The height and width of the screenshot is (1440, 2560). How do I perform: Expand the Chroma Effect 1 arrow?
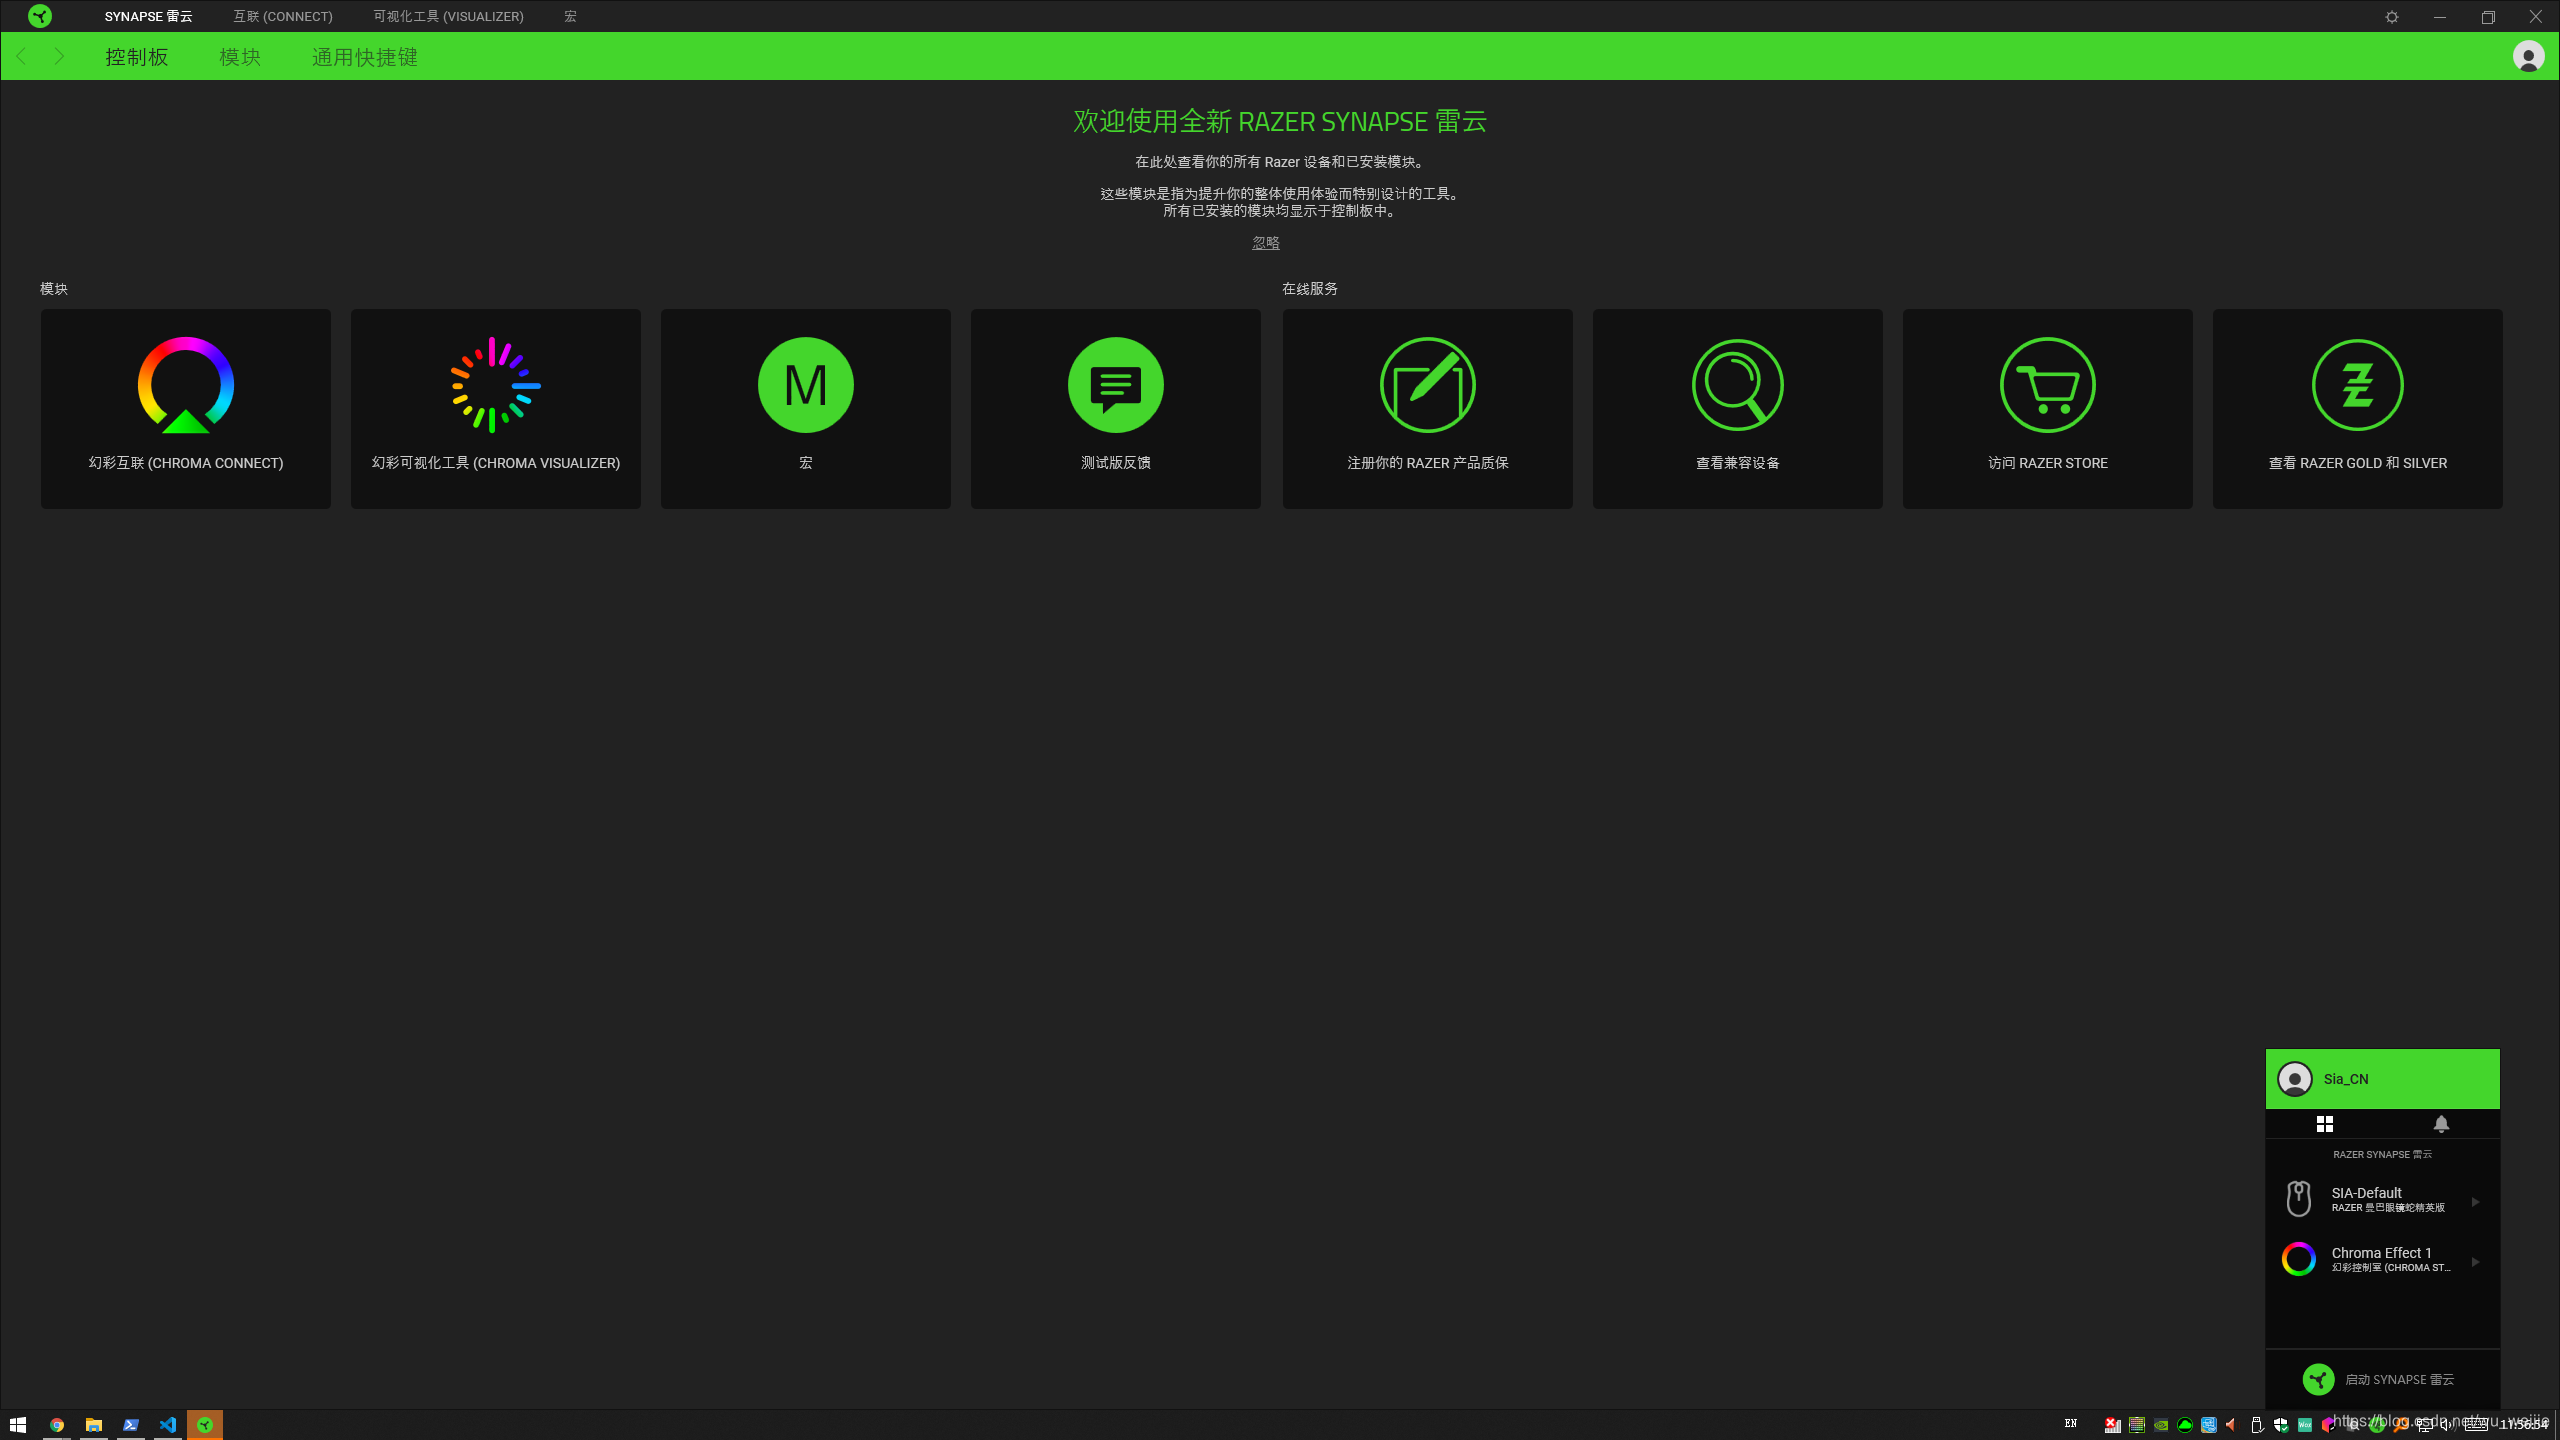[x=2476, y=1261]
